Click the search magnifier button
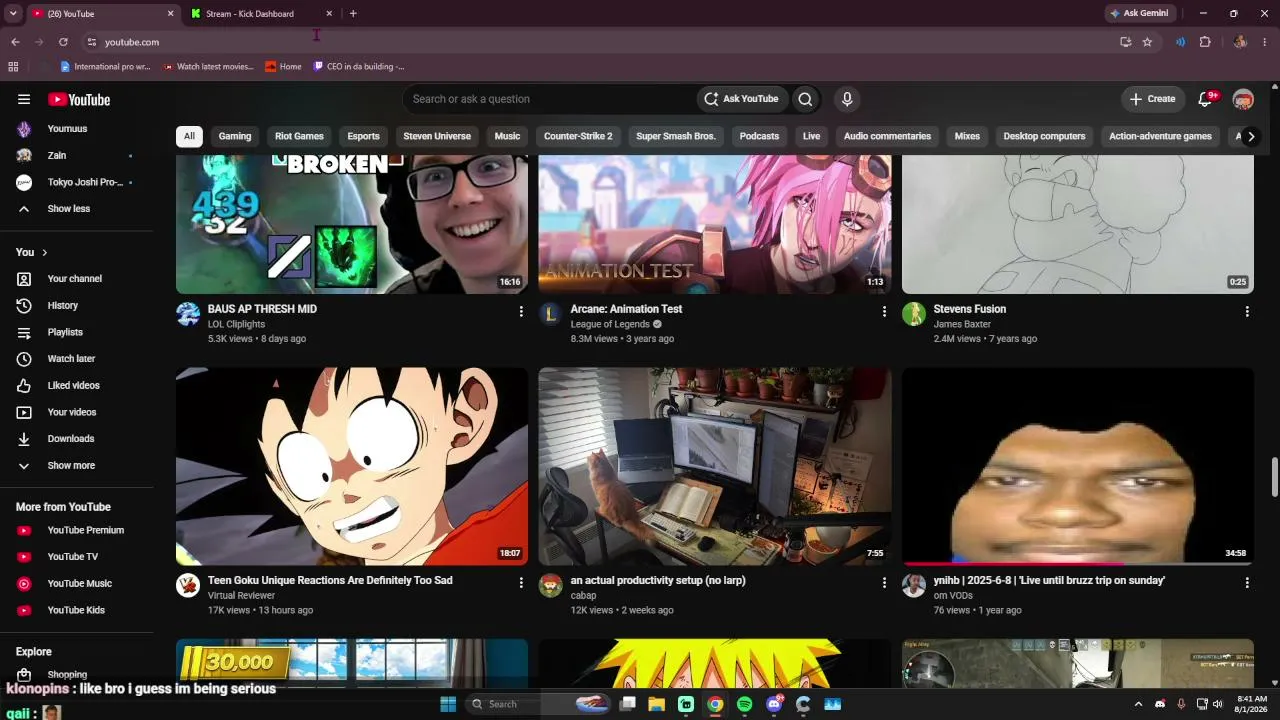 pos(805,99)
